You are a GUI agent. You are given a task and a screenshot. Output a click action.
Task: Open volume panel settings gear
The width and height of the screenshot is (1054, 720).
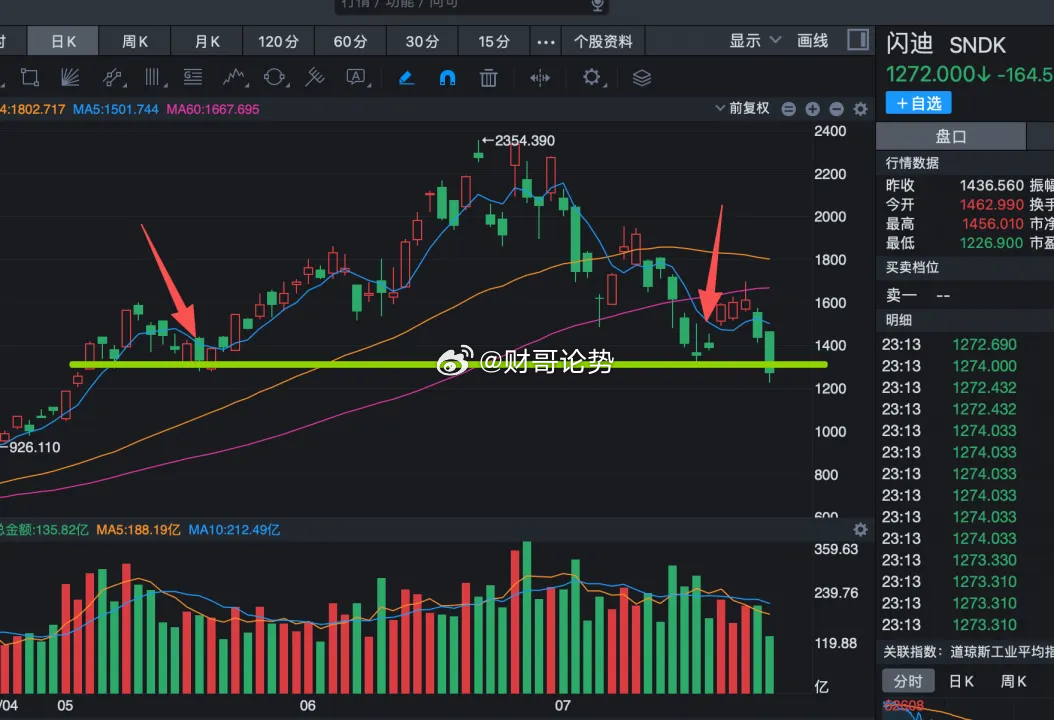[x=860, y=529]
